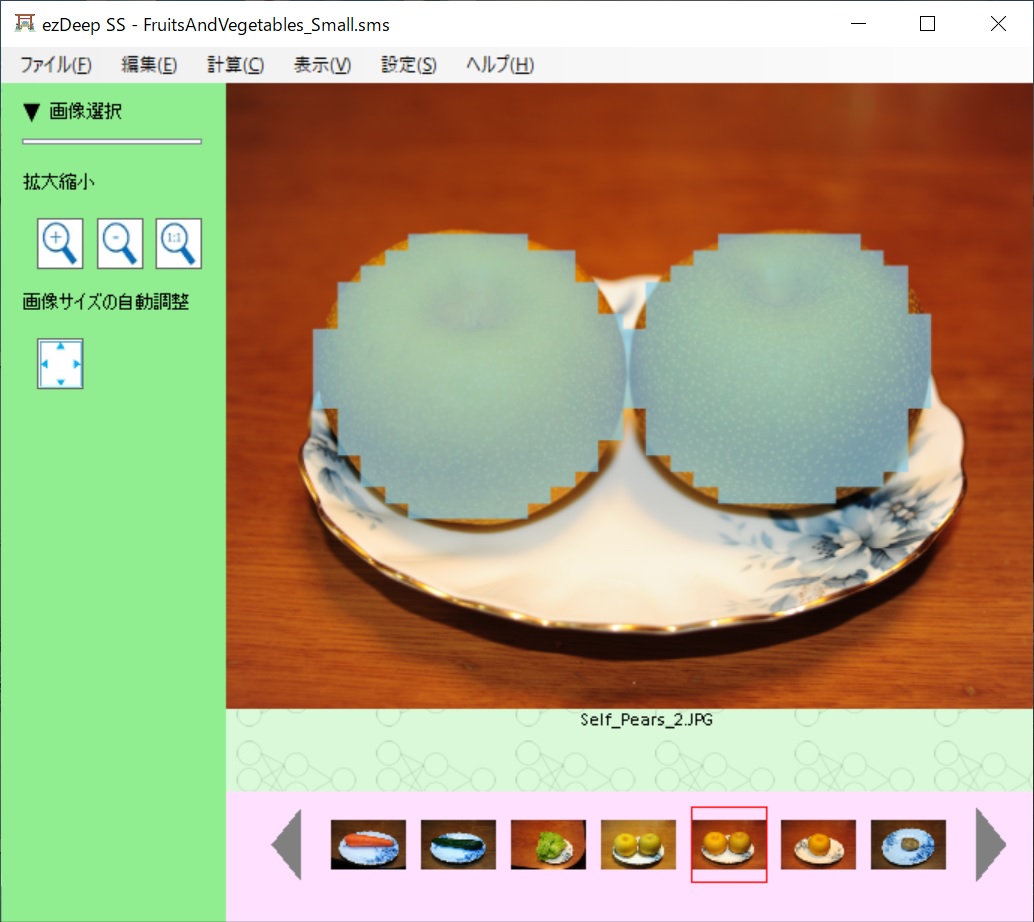
Task: Collapse the 画像選択 panel triangle
Action: 32,112
